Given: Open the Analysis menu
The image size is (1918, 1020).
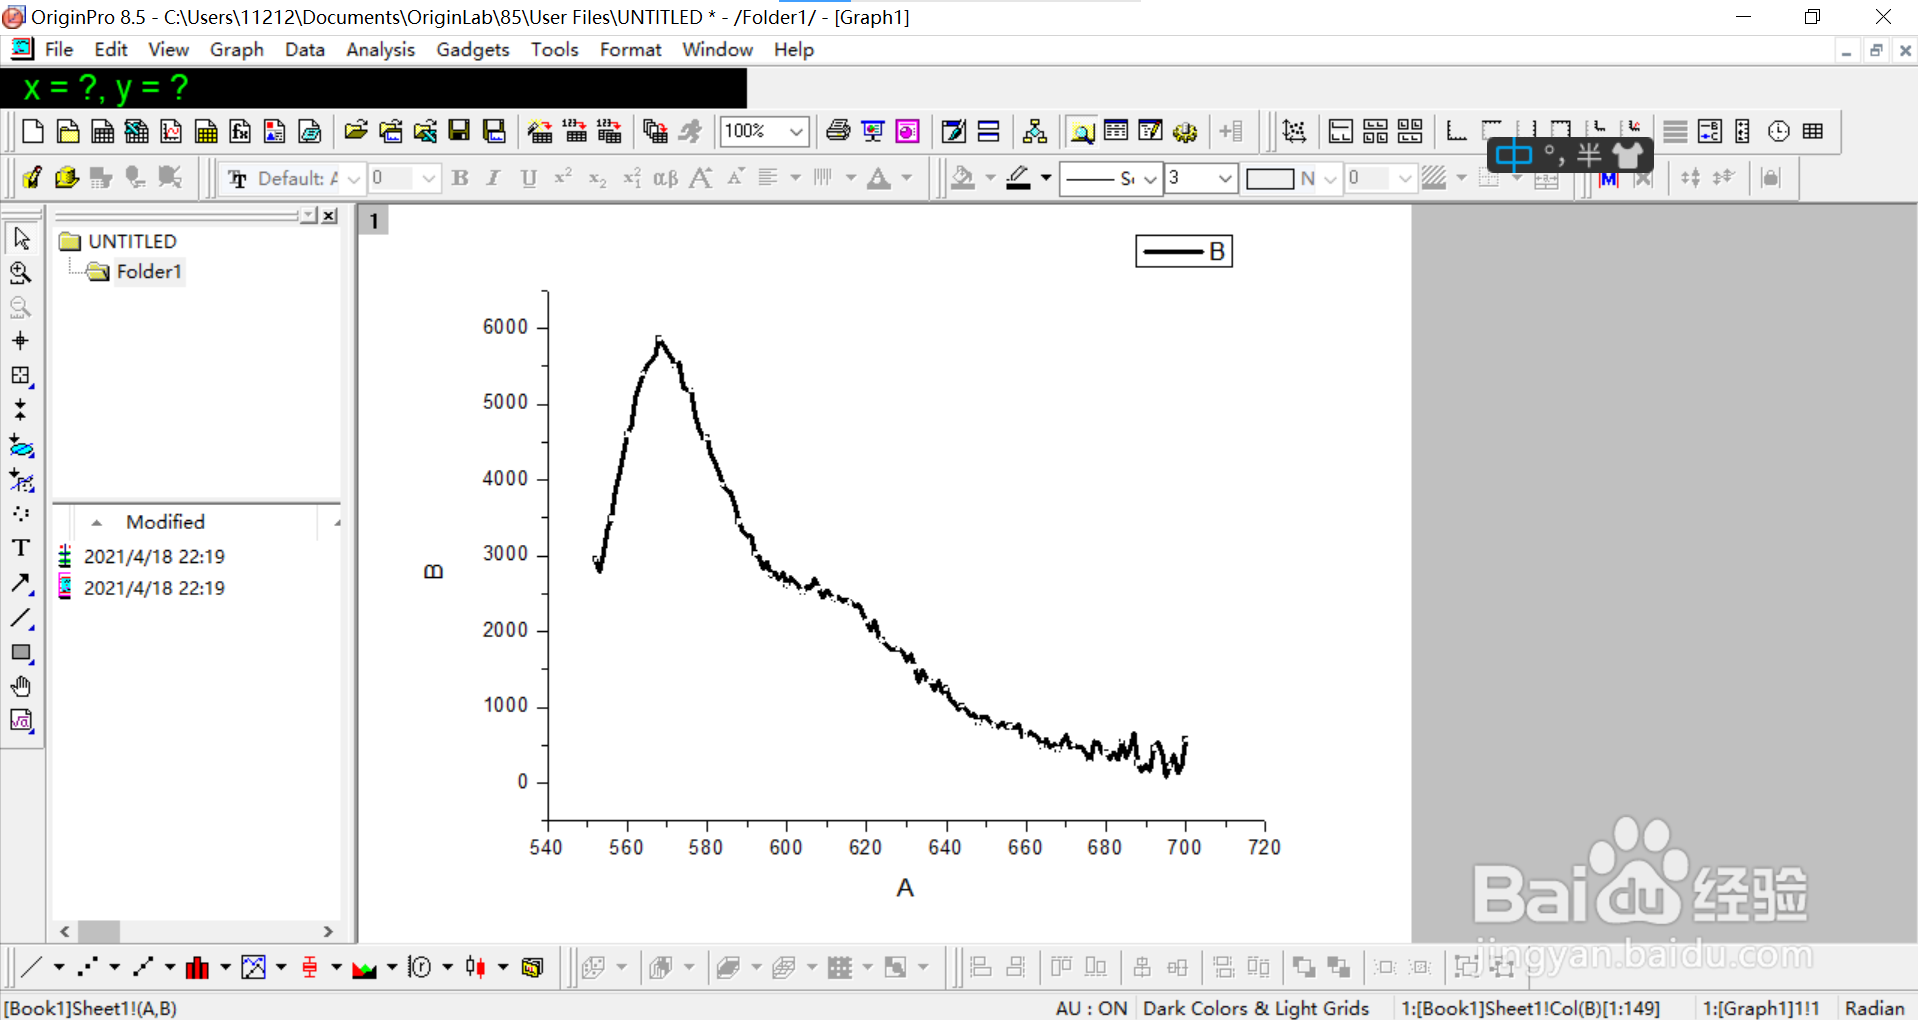Looking at the screenshot, I should (380, 50).
